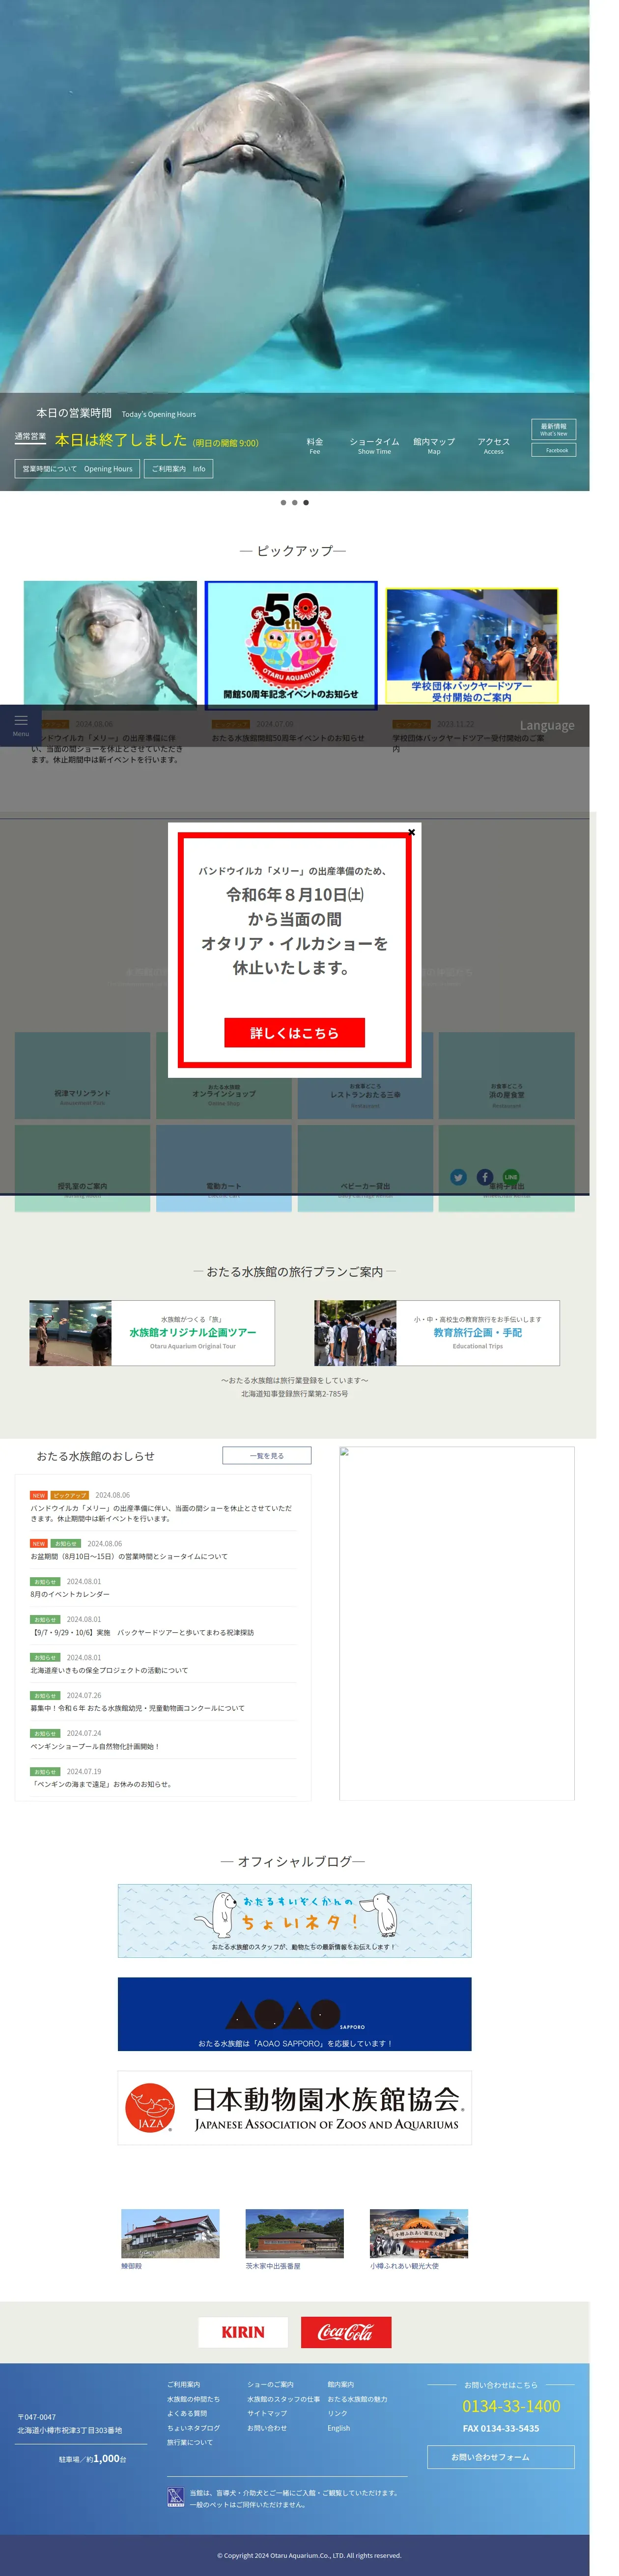Click the assistance dog mark icon
Image resolution: width=619 pixels, height=2576 pixels.
pyautogui.click(x=175, y=2498)
